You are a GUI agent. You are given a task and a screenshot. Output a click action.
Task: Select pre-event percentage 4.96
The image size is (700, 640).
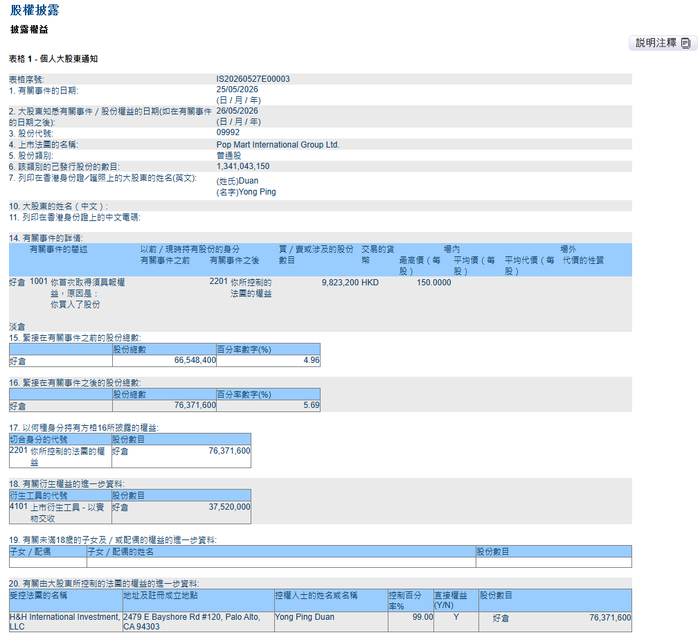(x=312, y=360)
